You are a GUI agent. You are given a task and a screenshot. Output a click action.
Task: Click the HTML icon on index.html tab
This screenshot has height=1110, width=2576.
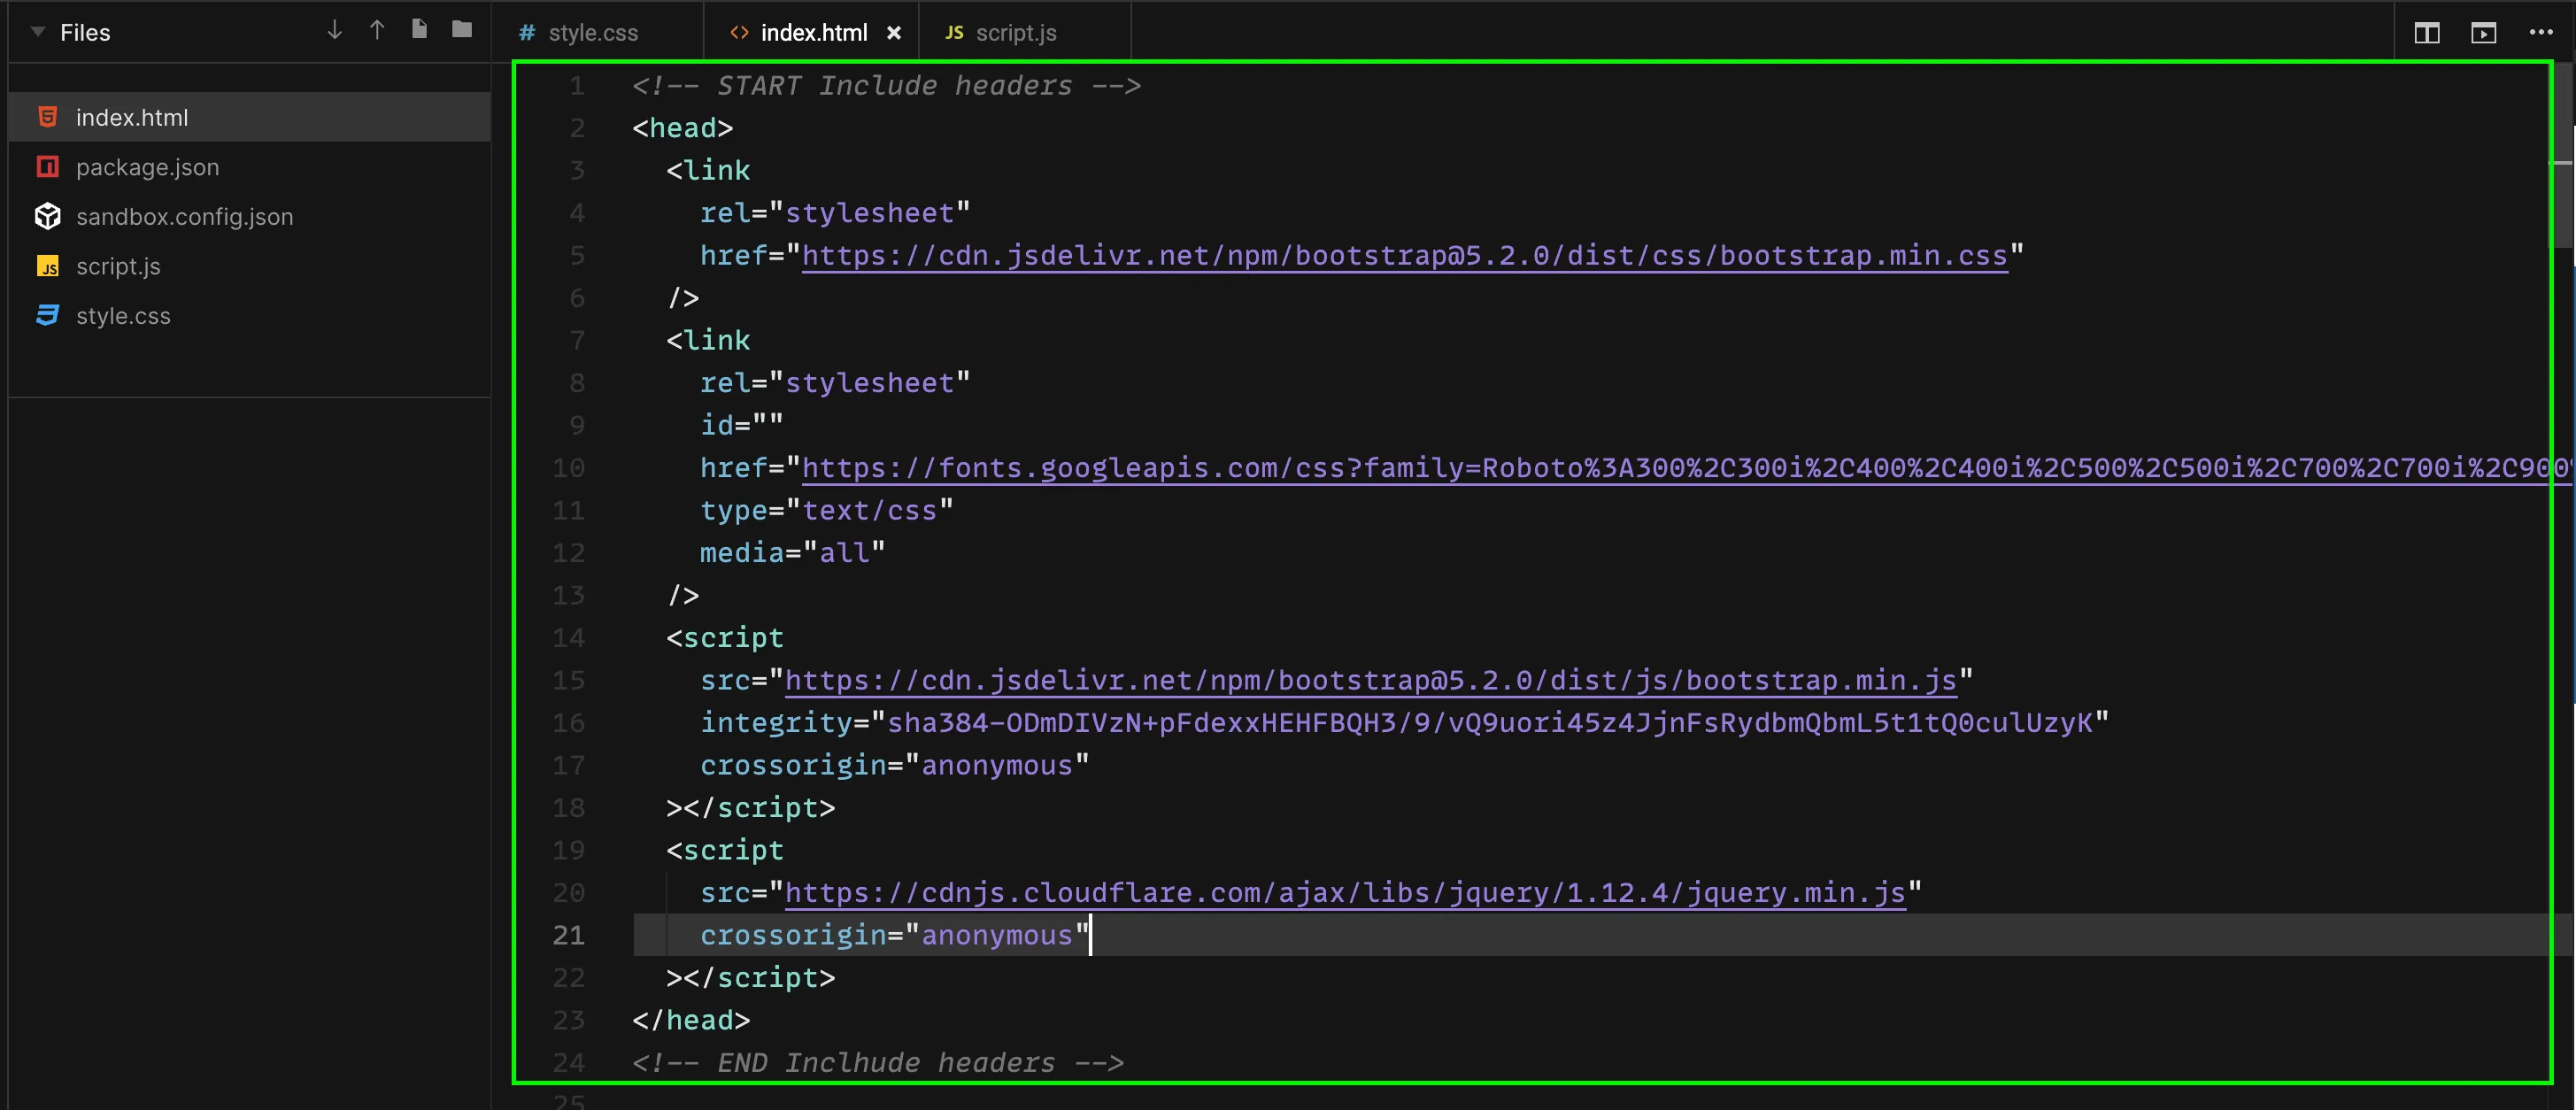click(x=739, y=33)
